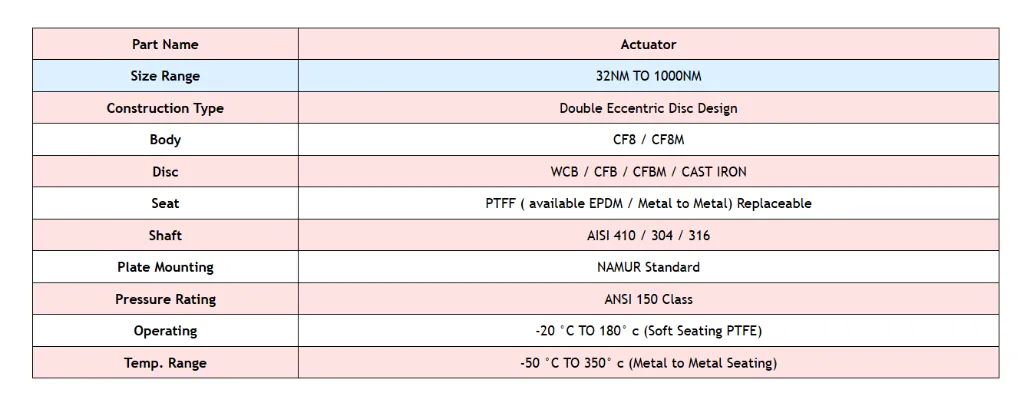The width and height of the screenshot is (1024, 406).
Task: Select the '32NM TO 1000NM' value
Action: click(648, 76)
